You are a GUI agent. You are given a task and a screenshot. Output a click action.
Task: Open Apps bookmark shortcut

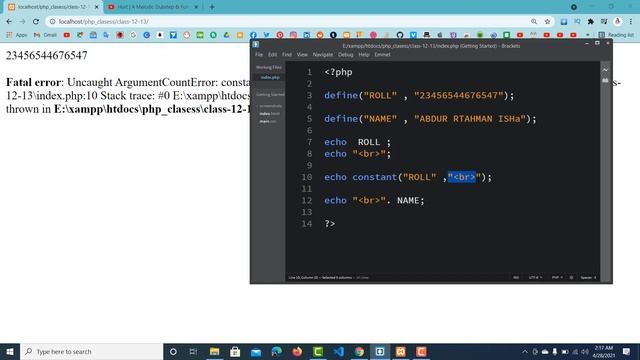tap(17, 35)
